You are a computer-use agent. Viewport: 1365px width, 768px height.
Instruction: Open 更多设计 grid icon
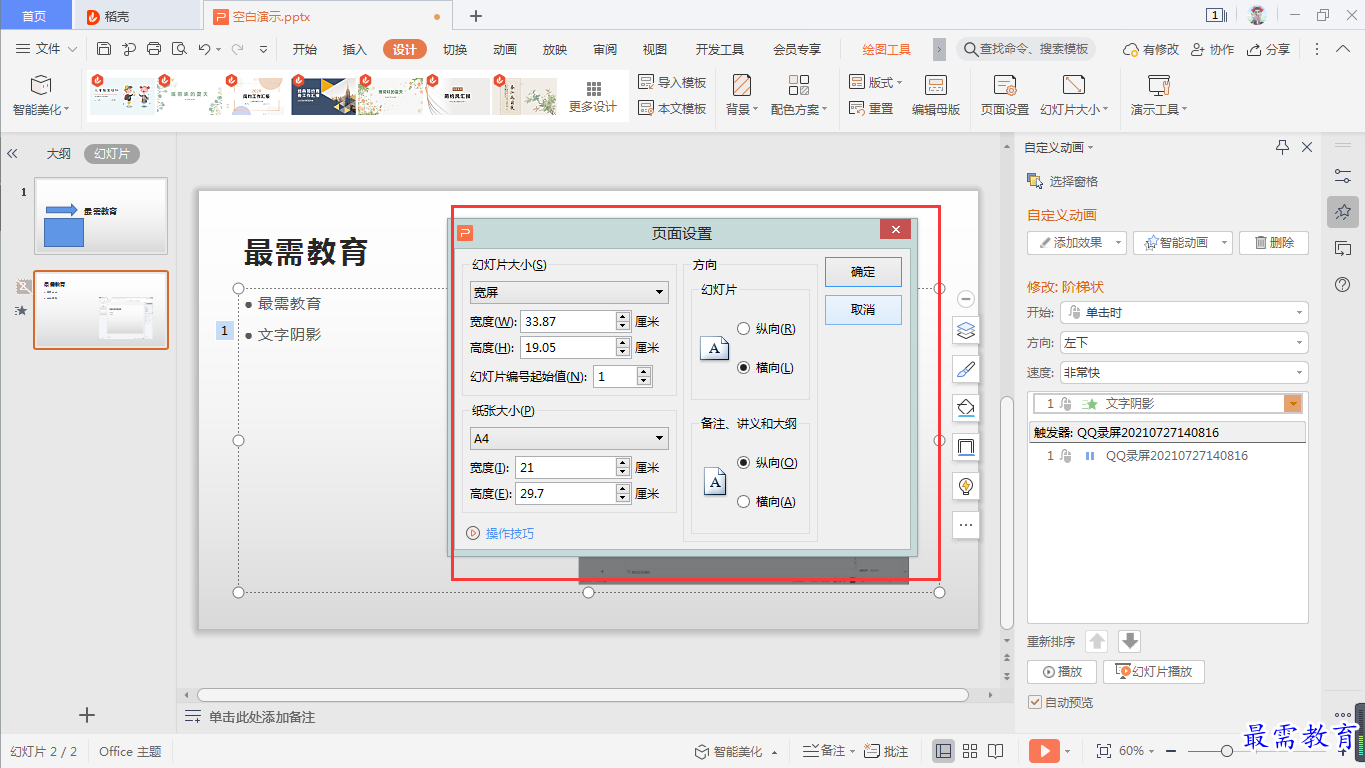594,96
